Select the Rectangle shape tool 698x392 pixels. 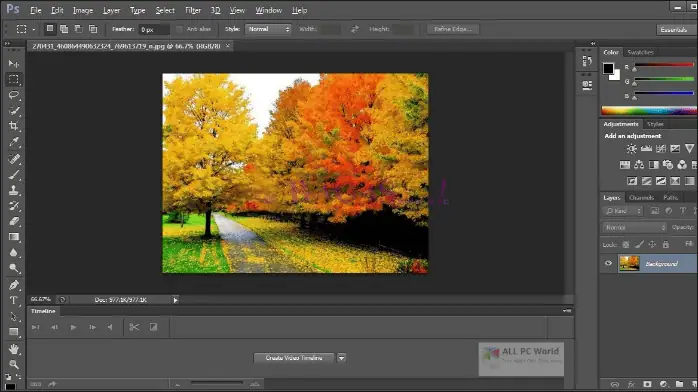(x=14, y=332)
